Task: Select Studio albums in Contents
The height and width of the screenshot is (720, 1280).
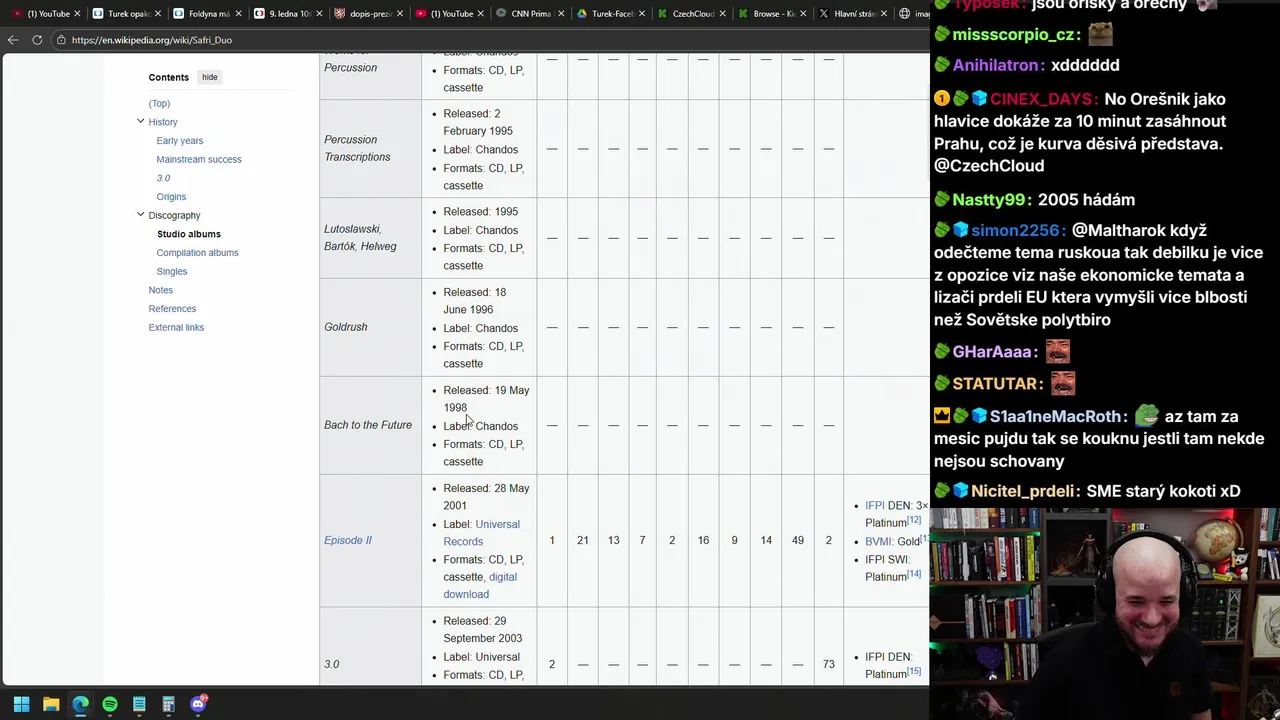Action: coord(189,234)
